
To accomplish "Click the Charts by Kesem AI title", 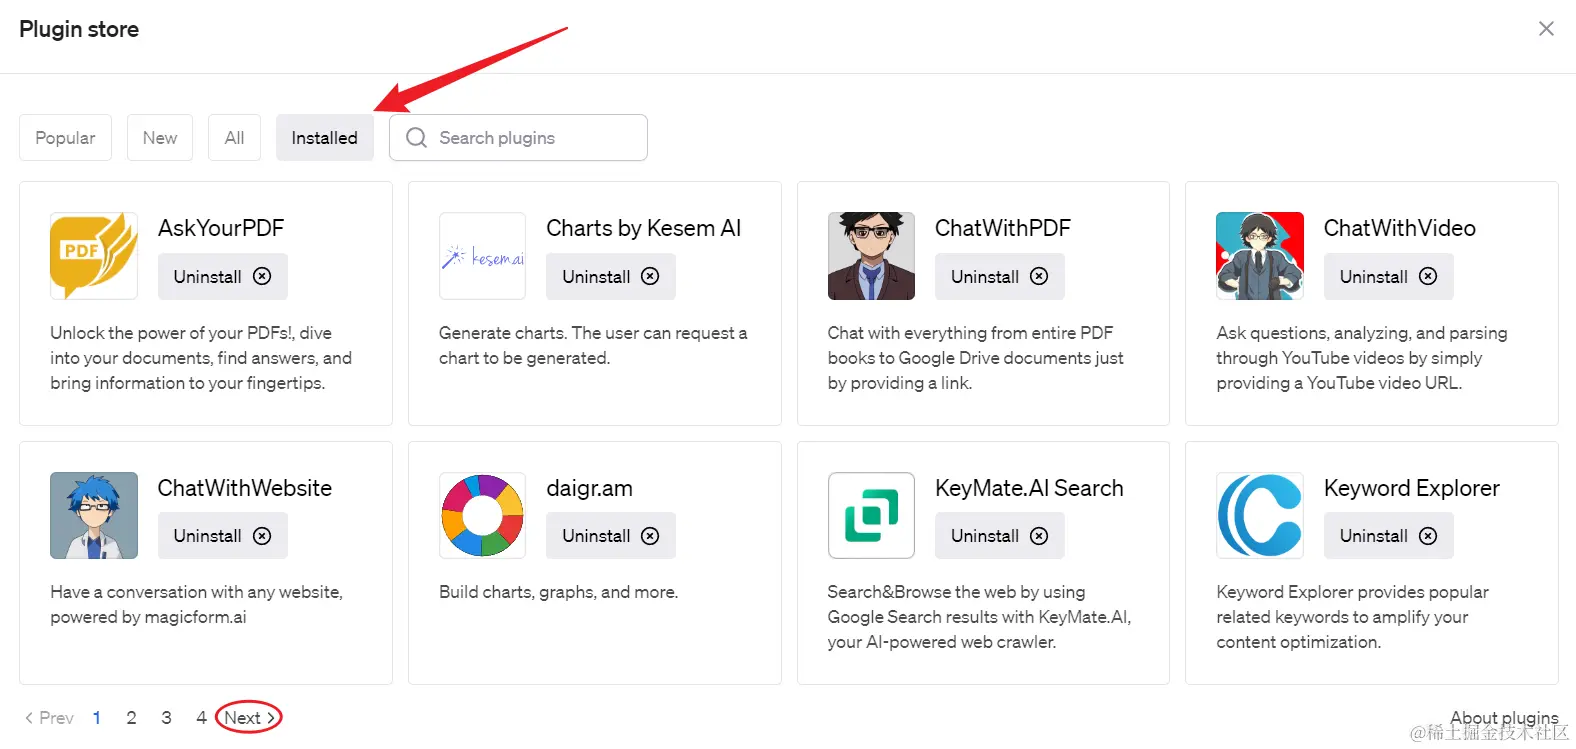I will point(644,228).
